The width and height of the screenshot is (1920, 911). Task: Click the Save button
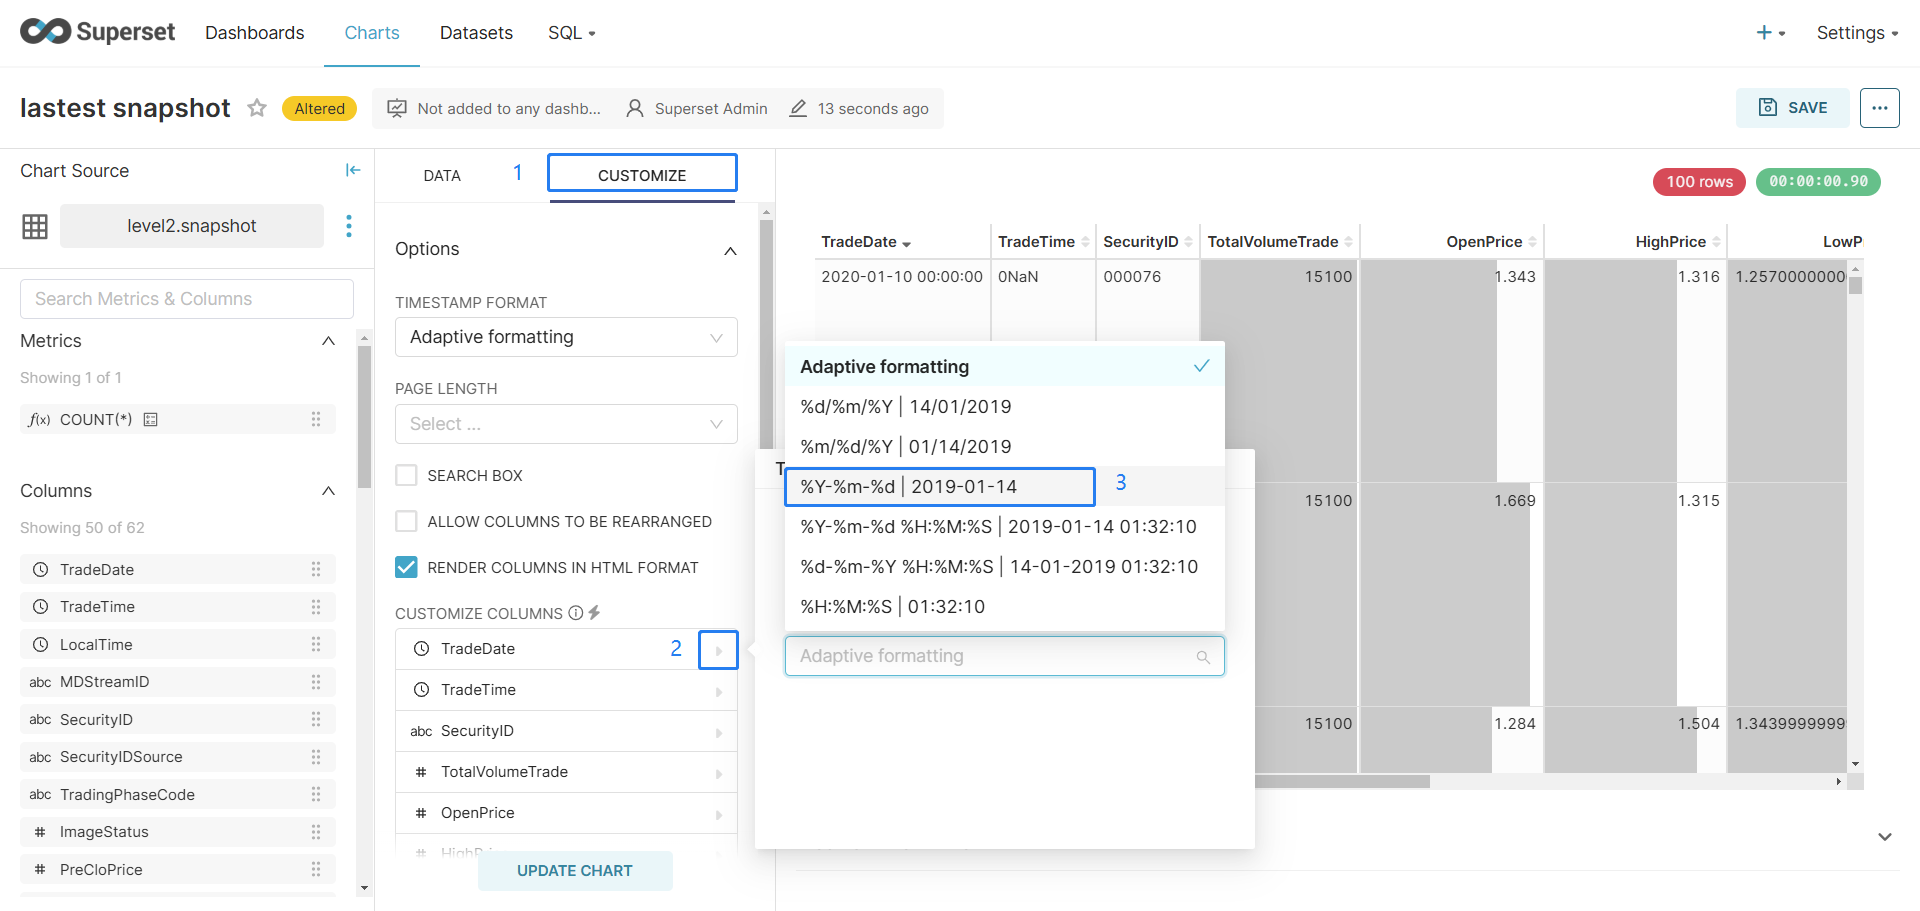pyautogui.click(x=1792, y=108)
